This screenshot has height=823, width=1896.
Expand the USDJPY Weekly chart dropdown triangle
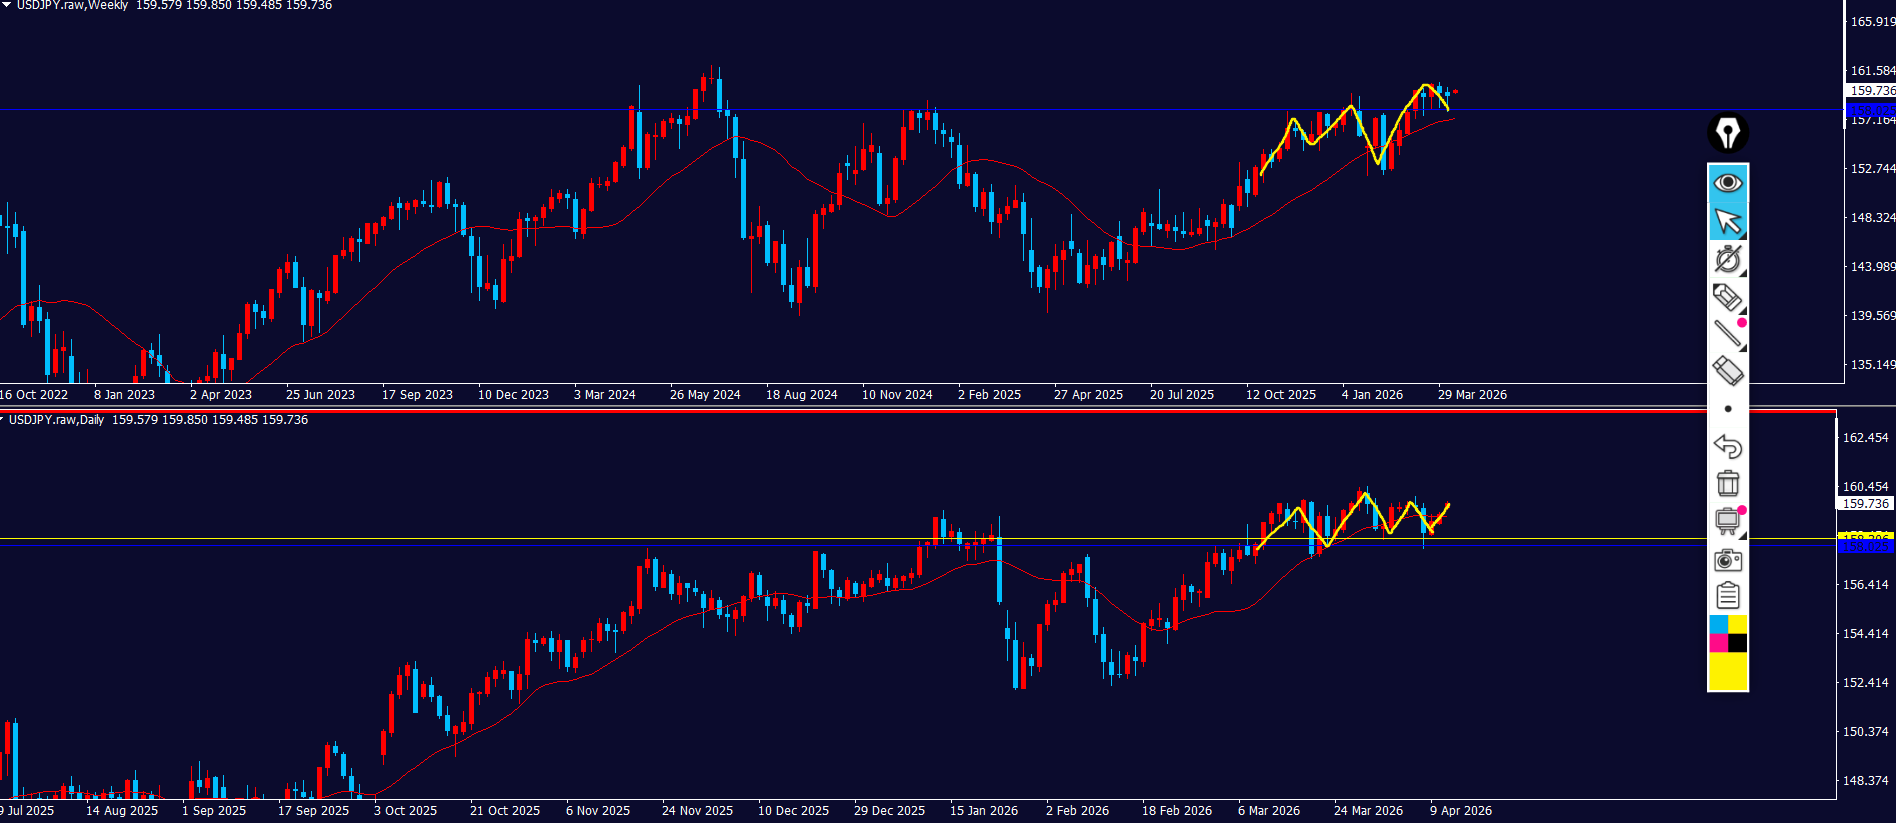pyautogui.click(x=6, y=5)
